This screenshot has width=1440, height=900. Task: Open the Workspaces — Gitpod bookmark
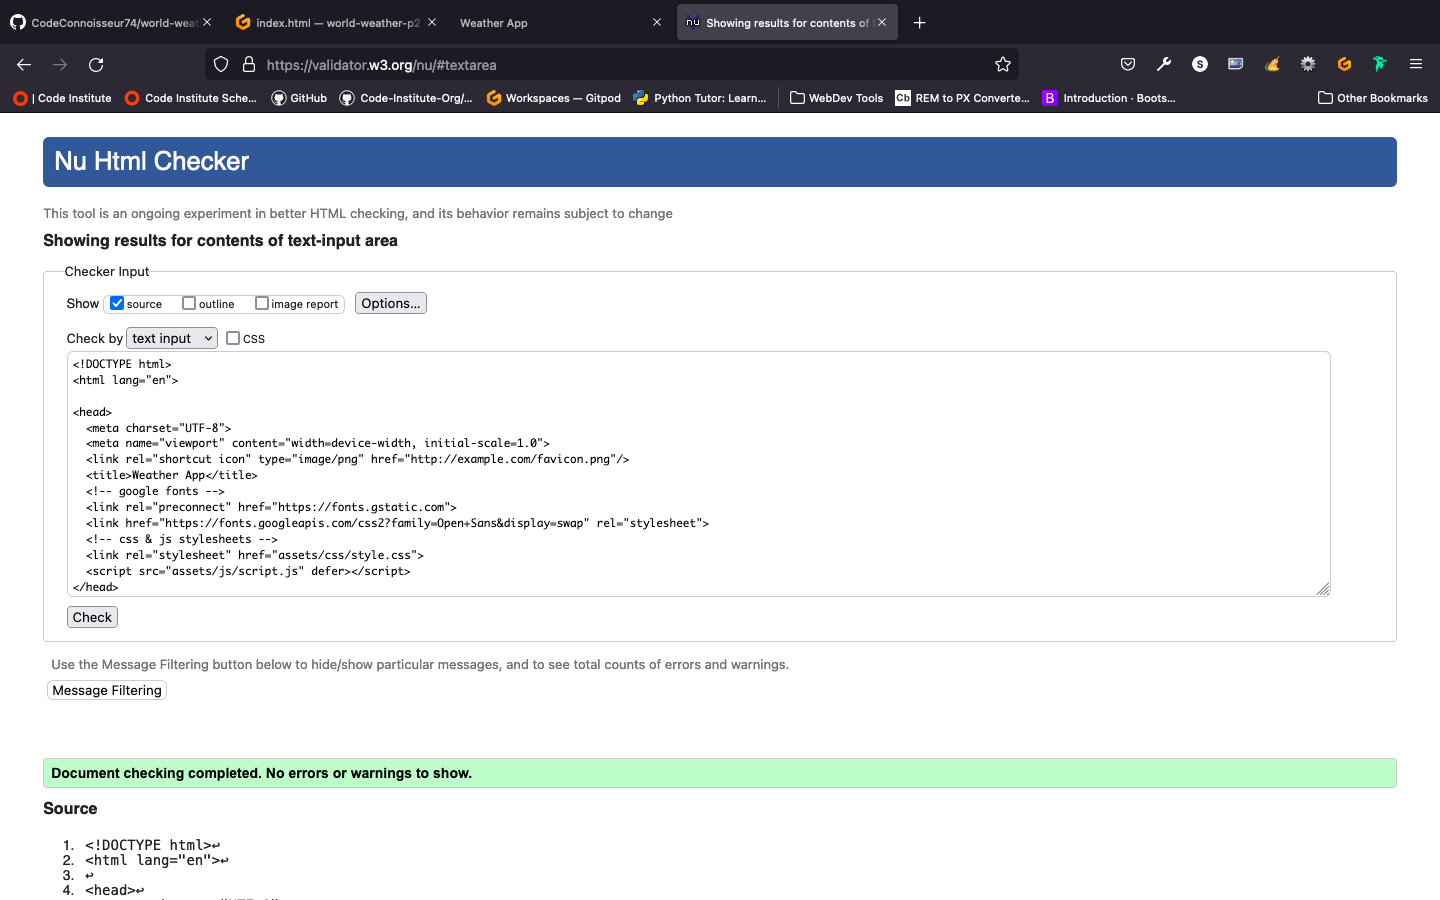pyautogui.click(x=553, y=98)
